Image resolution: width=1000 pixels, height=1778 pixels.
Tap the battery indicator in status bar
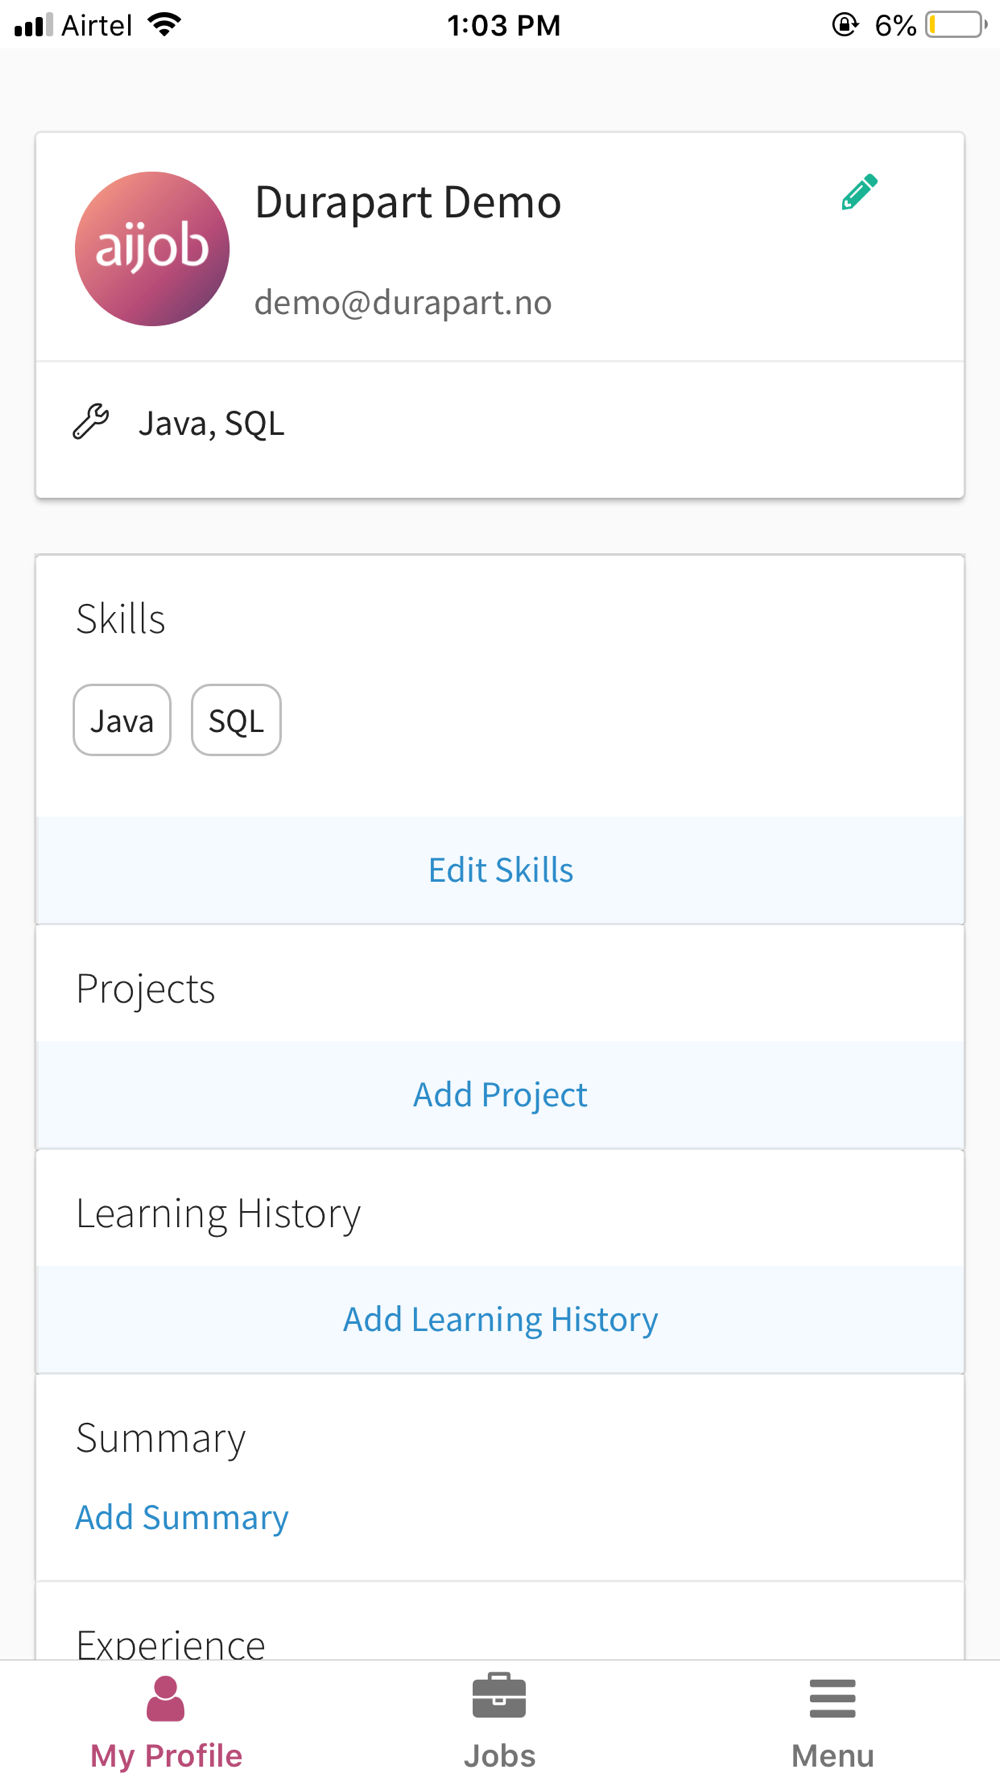coord(956,25)
